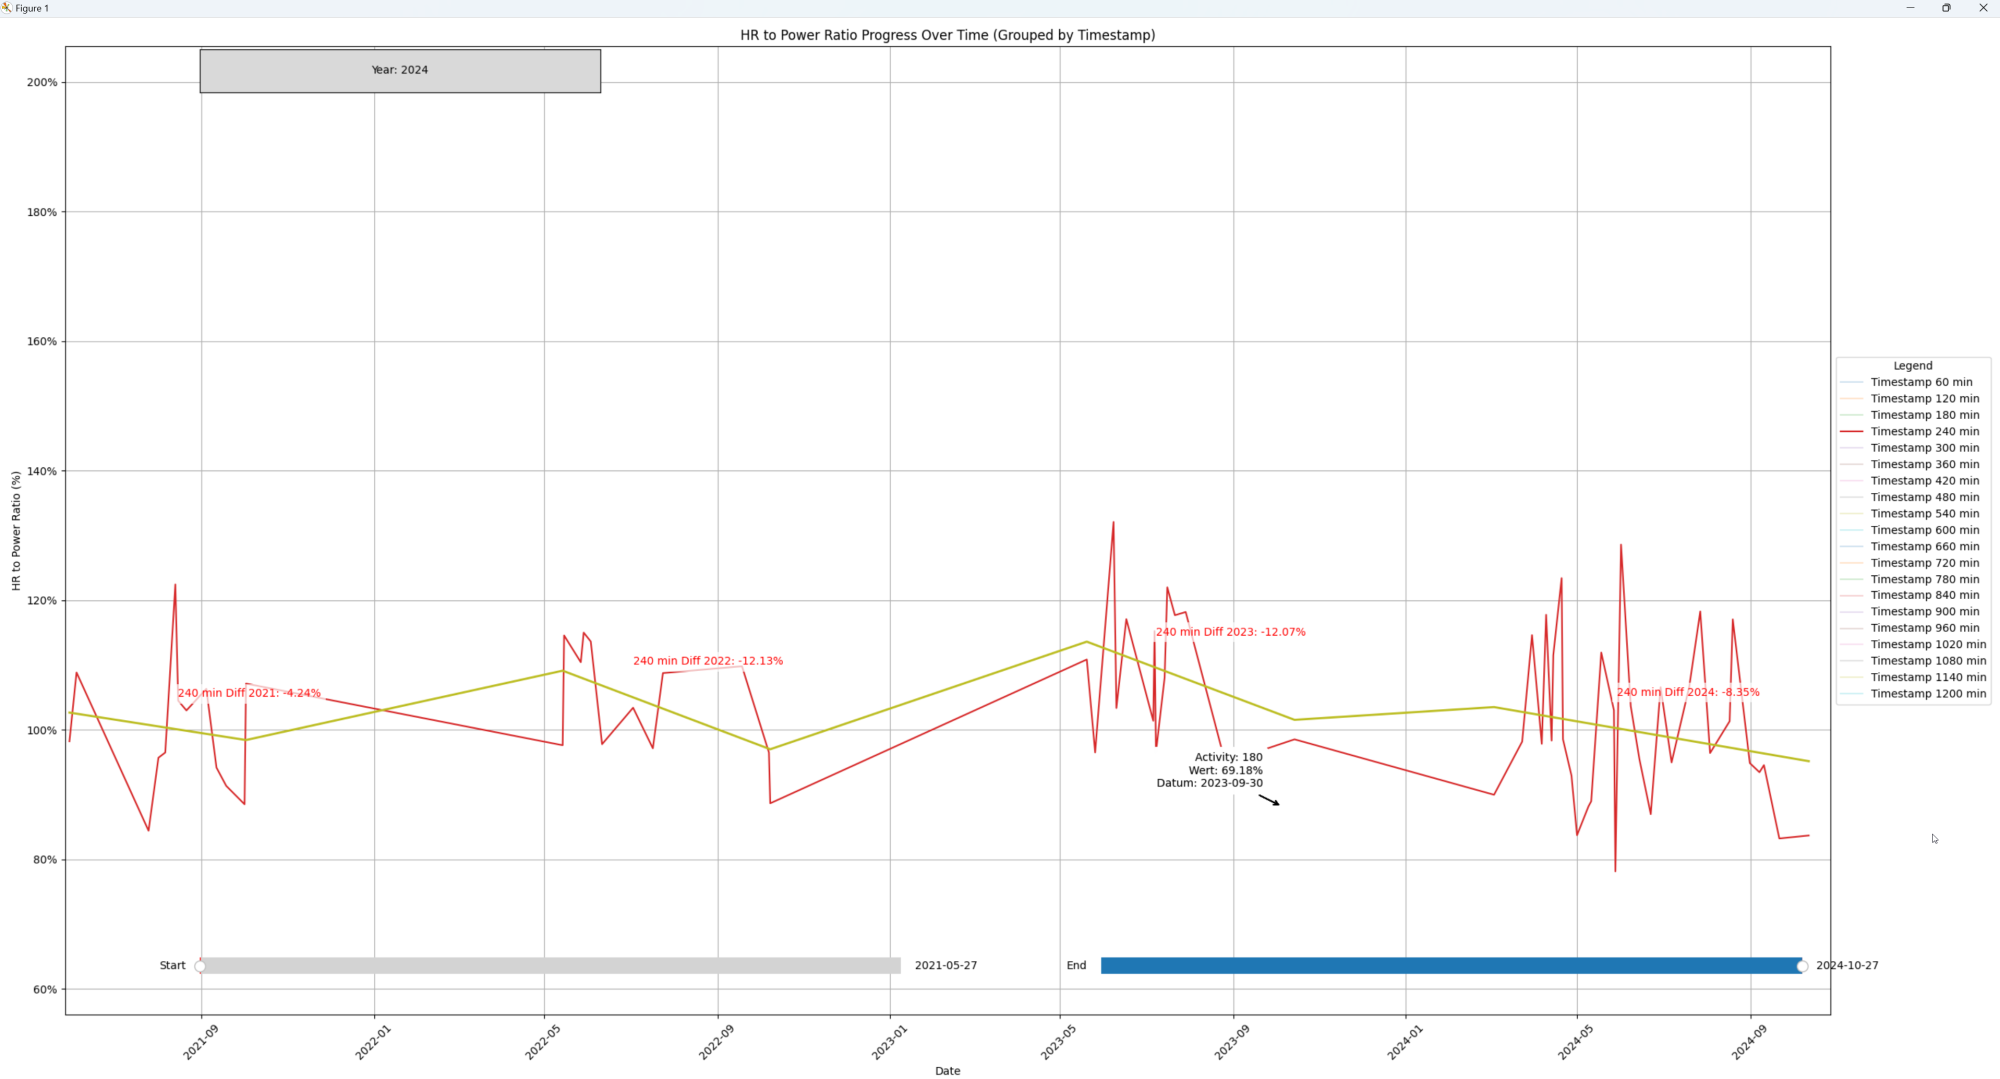Screen dimensions: 2000x1079
Task: Toggle Timestamp 240 min legend entry
Action: (x=1909, y=432)
